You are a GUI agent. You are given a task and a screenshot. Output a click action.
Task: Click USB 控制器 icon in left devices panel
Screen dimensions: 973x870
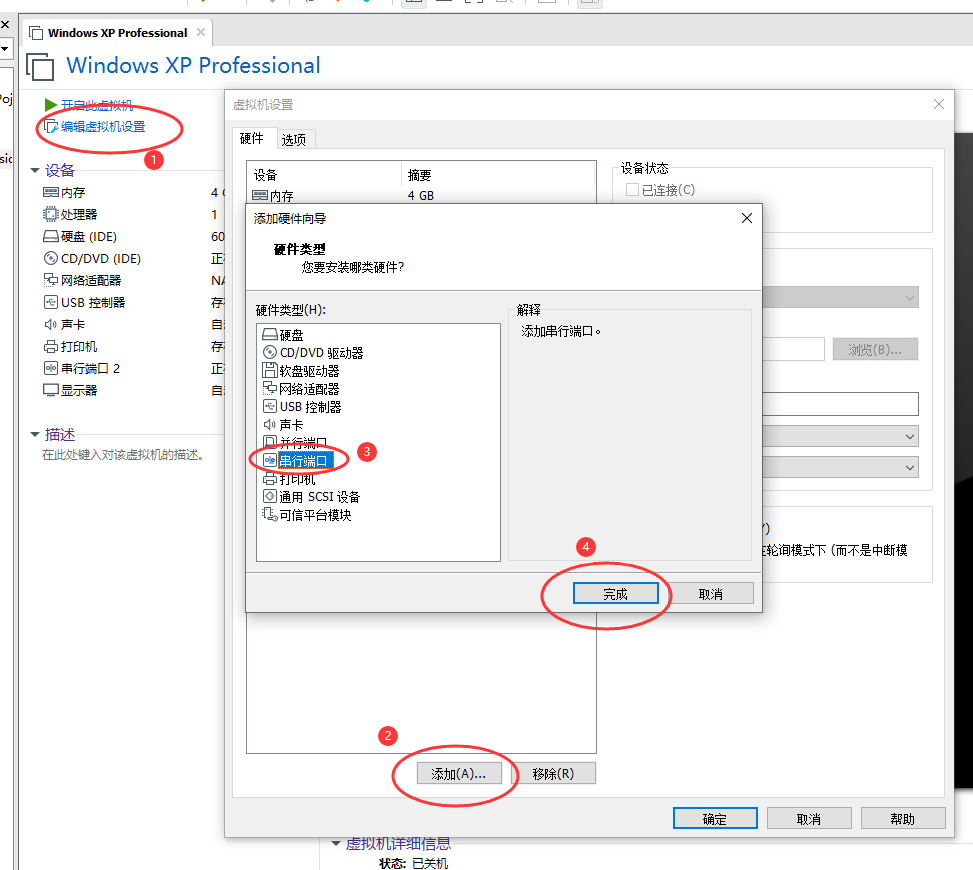(50, 302)
